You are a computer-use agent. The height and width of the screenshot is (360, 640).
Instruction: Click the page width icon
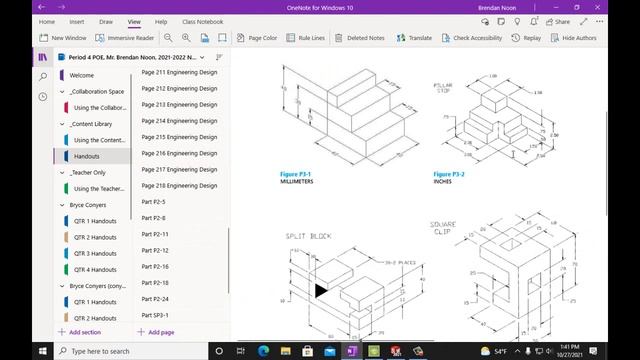click(205, 38)
